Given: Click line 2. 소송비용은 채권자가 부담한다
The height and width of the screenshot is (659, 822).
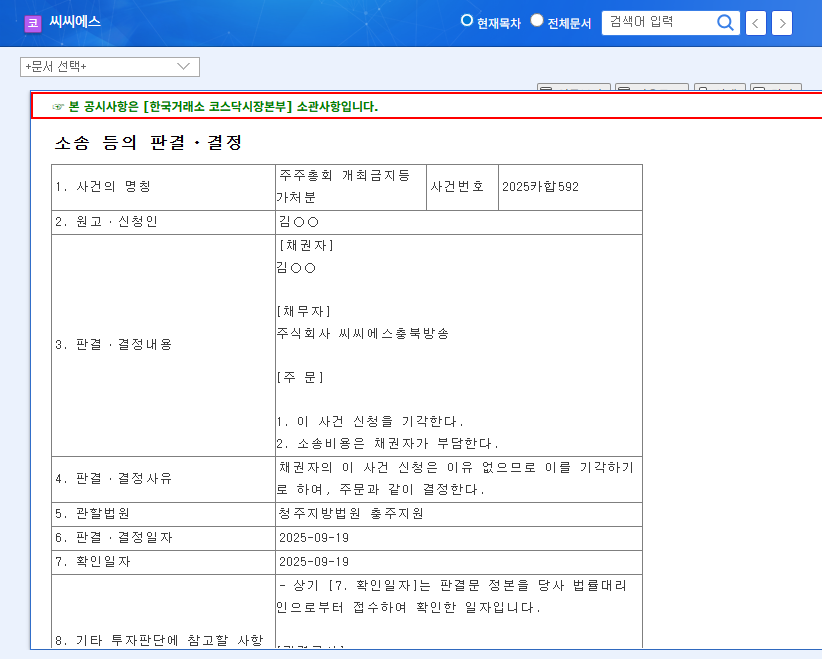Looking at the screenshot, I should (x=387, y=444).
